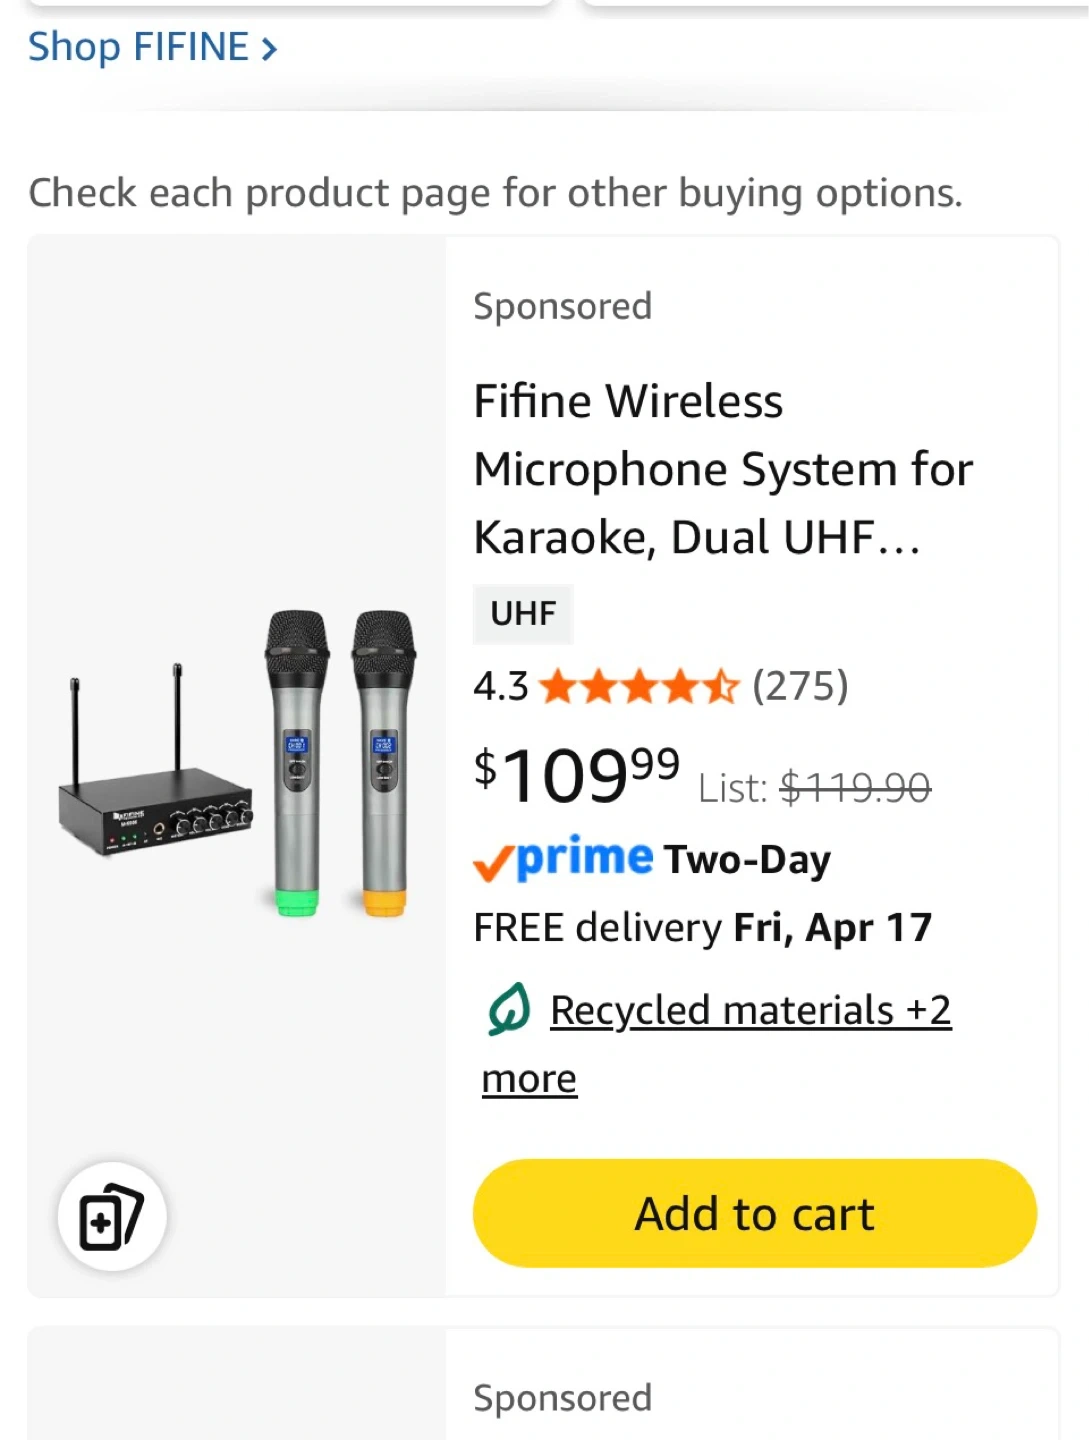The image size is (1089, 1440).
Task: Click the orange star rating icons
Action: (639, 687)
